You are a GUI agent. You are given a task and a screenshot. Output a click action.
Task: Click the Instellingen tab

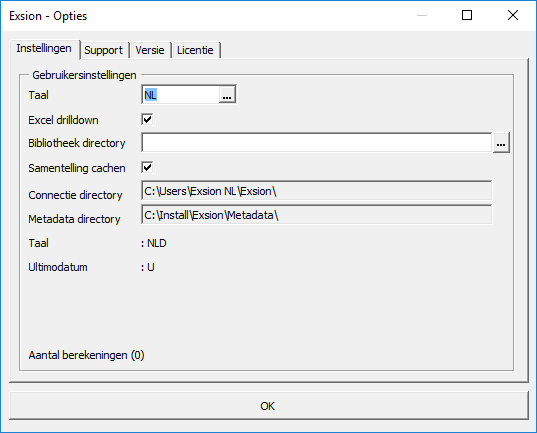pos(44,49)
